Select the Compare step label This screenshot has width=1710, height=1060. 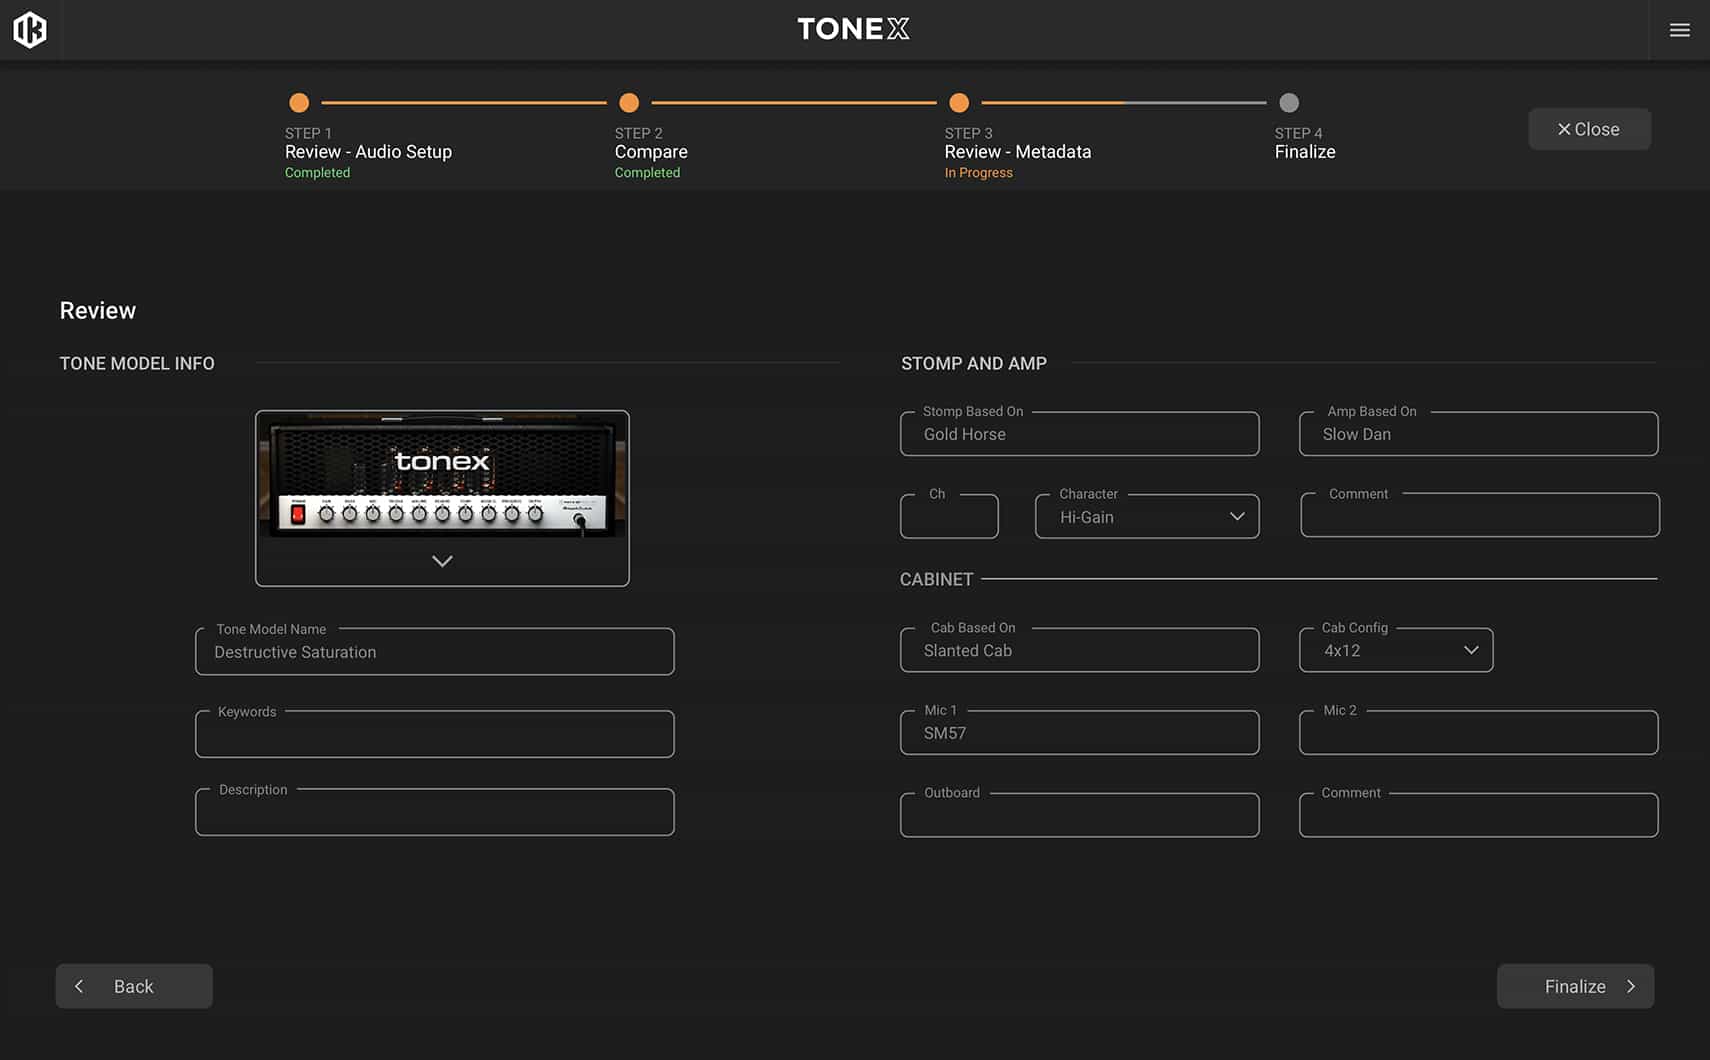[651, 152]
